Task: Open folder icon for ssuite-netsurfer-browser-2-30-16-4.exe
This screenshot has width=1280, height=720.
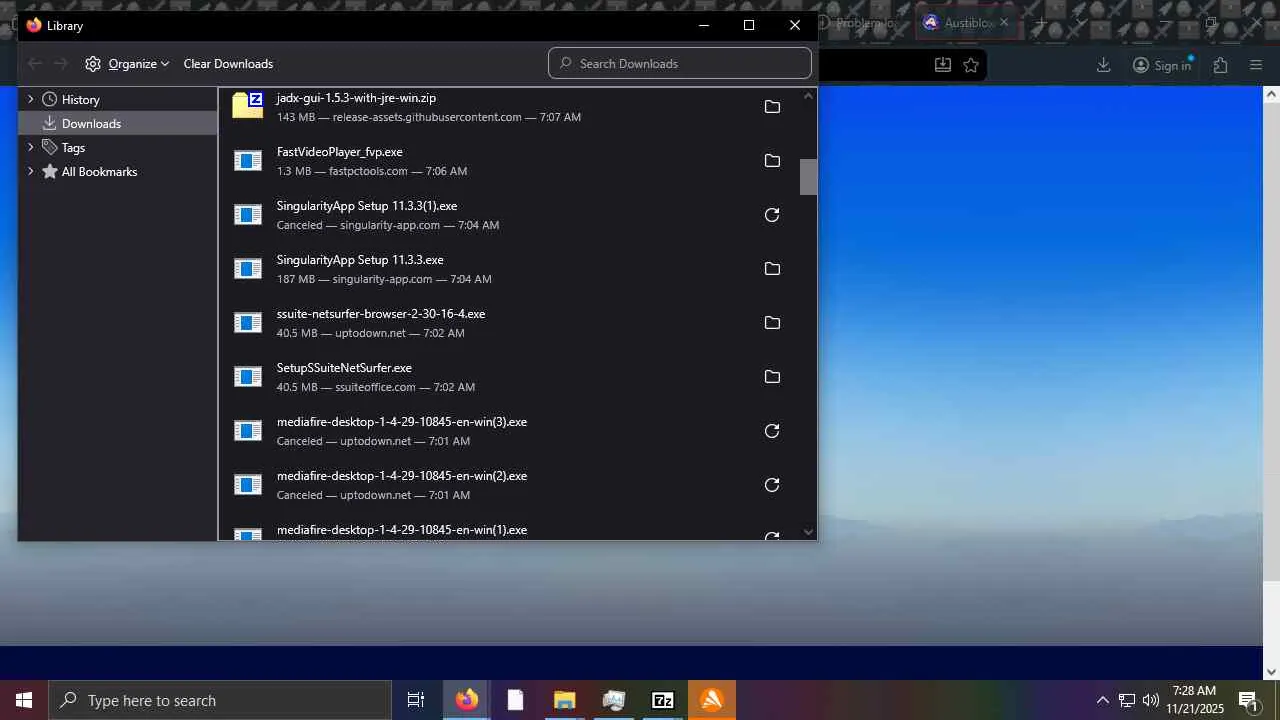Action: point(772,323)
